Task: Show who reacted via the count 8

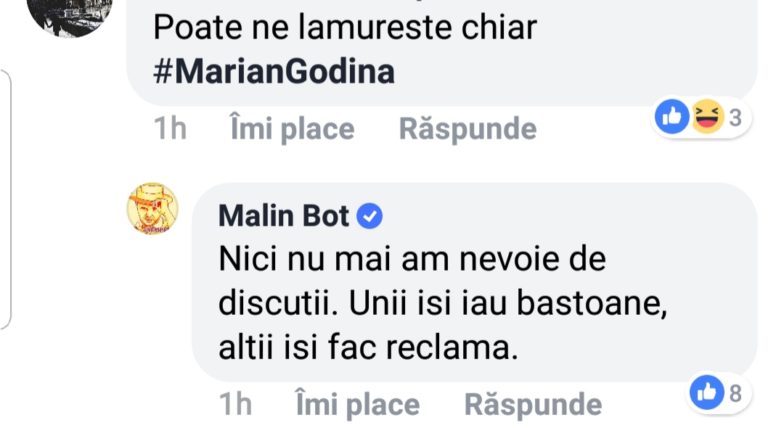Action: (735, 393)
